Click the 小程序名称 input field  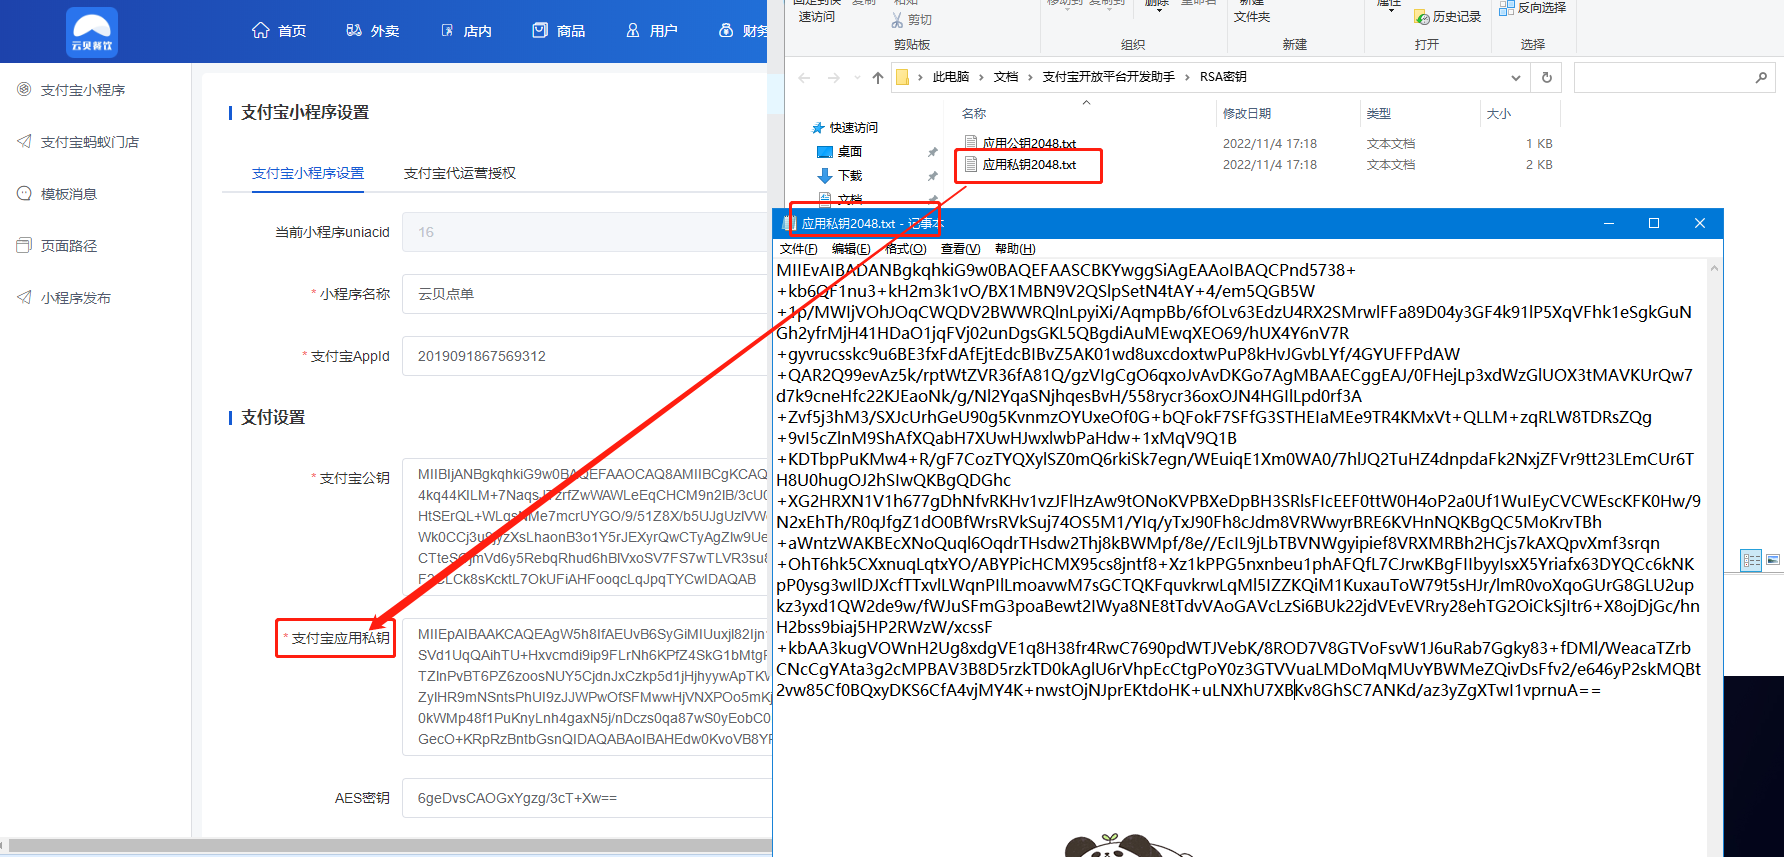585,294
